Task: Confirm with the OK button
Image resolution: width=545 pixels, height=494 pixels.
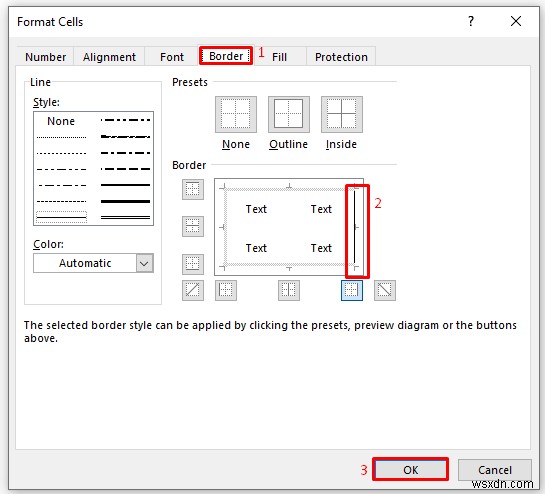Action: [x=410, y=470]
